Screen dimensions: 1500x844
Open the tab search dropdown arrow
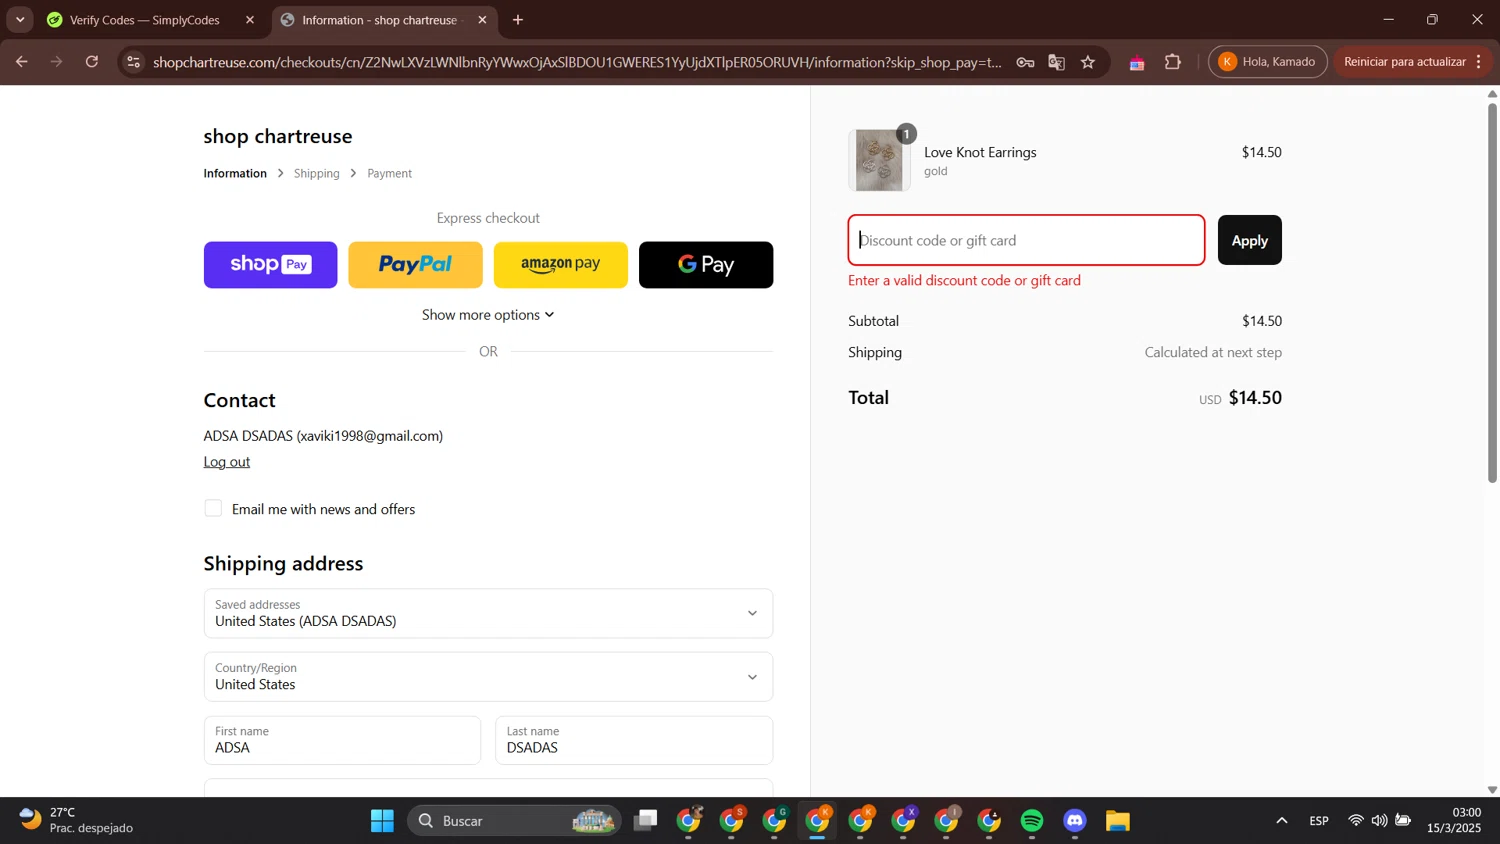click(x=20, y=20)
